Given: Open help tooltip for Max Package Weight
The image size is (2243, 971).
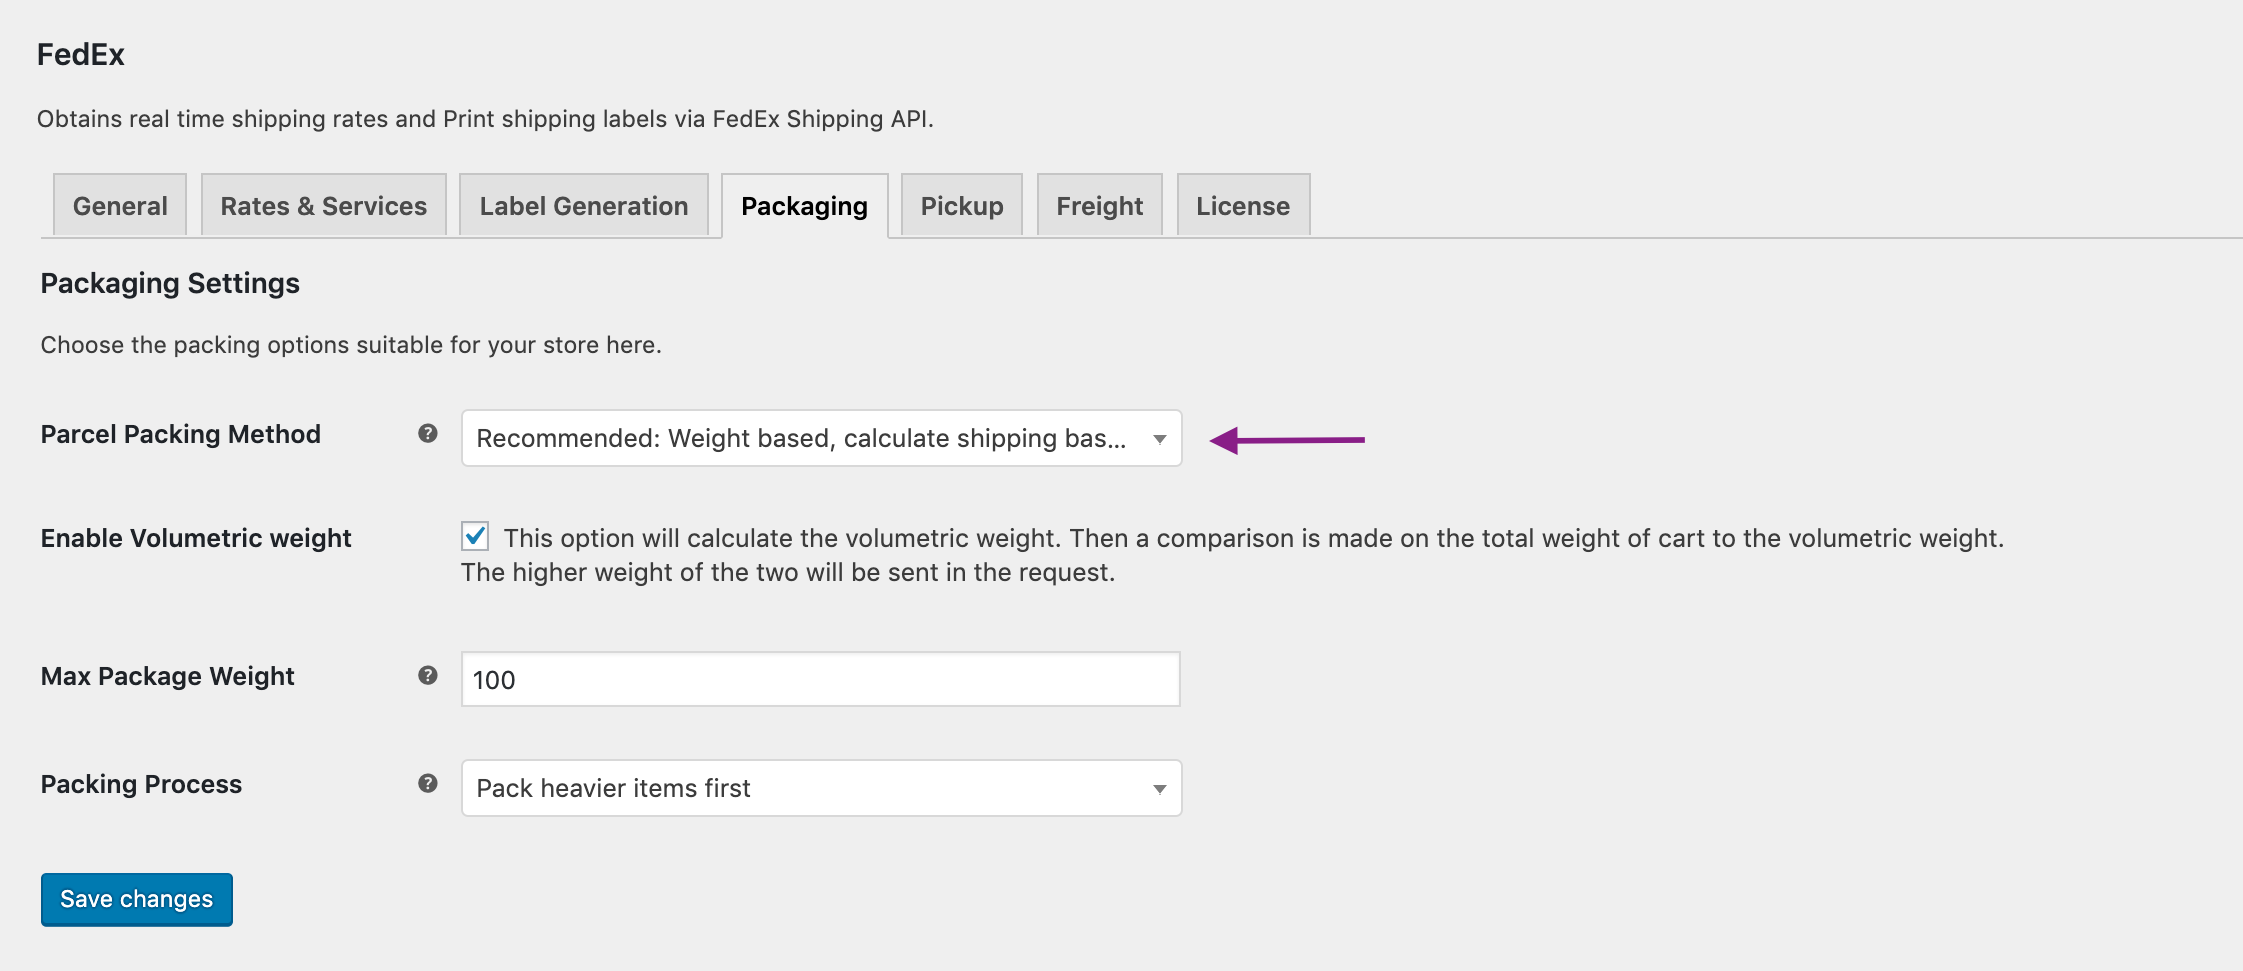Looking at the screenshot, I should 428,675.
